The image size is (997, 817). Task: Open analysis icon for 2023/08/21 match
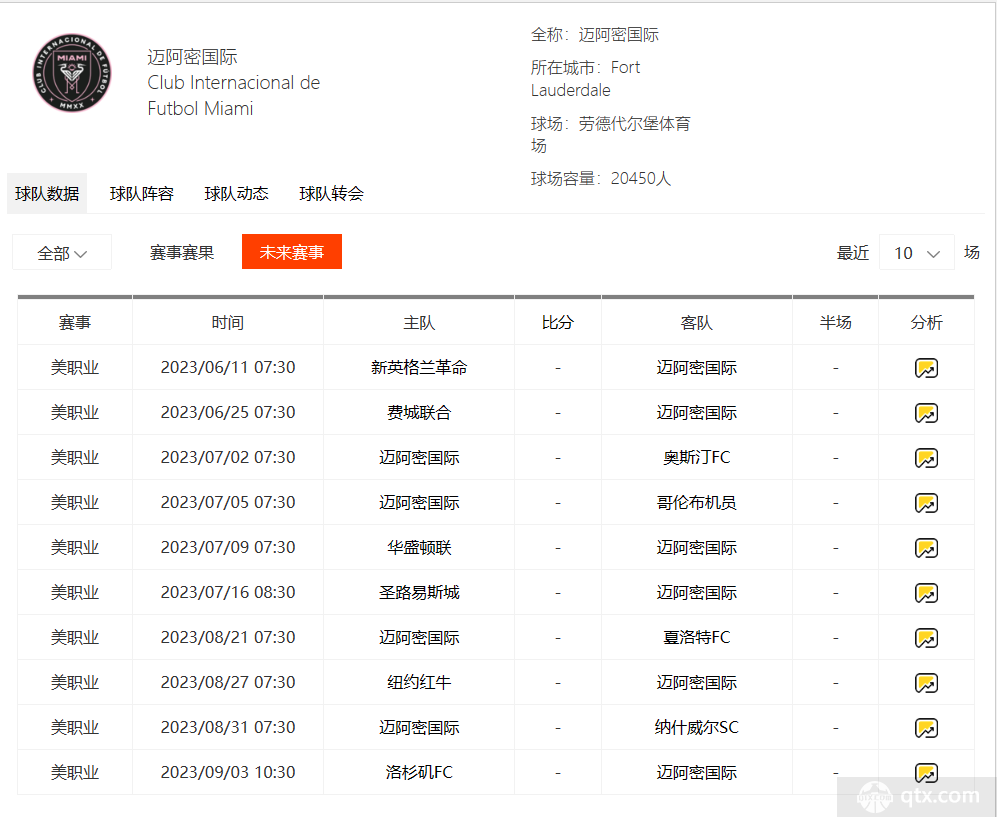[x=926, y=638]
